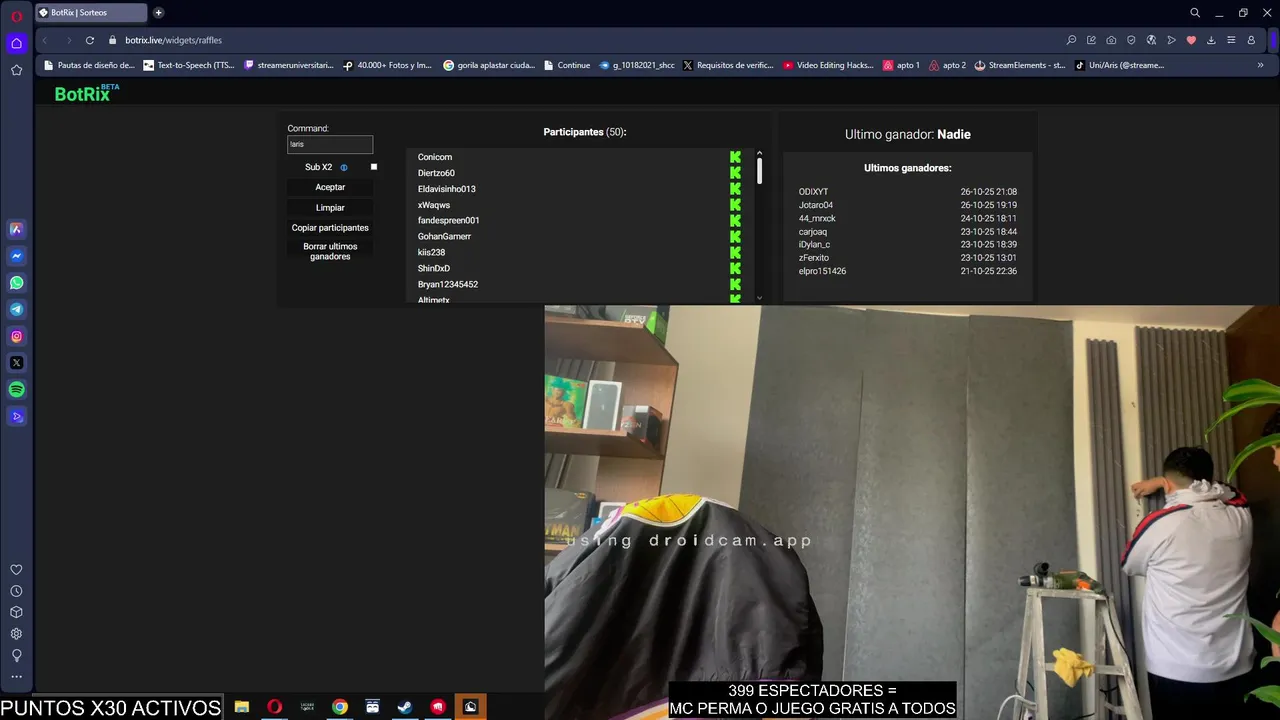Select the BotRix | Sorteos tab
The height and width of the screenshot is (720, 1280).
click(x=91, y=13)
